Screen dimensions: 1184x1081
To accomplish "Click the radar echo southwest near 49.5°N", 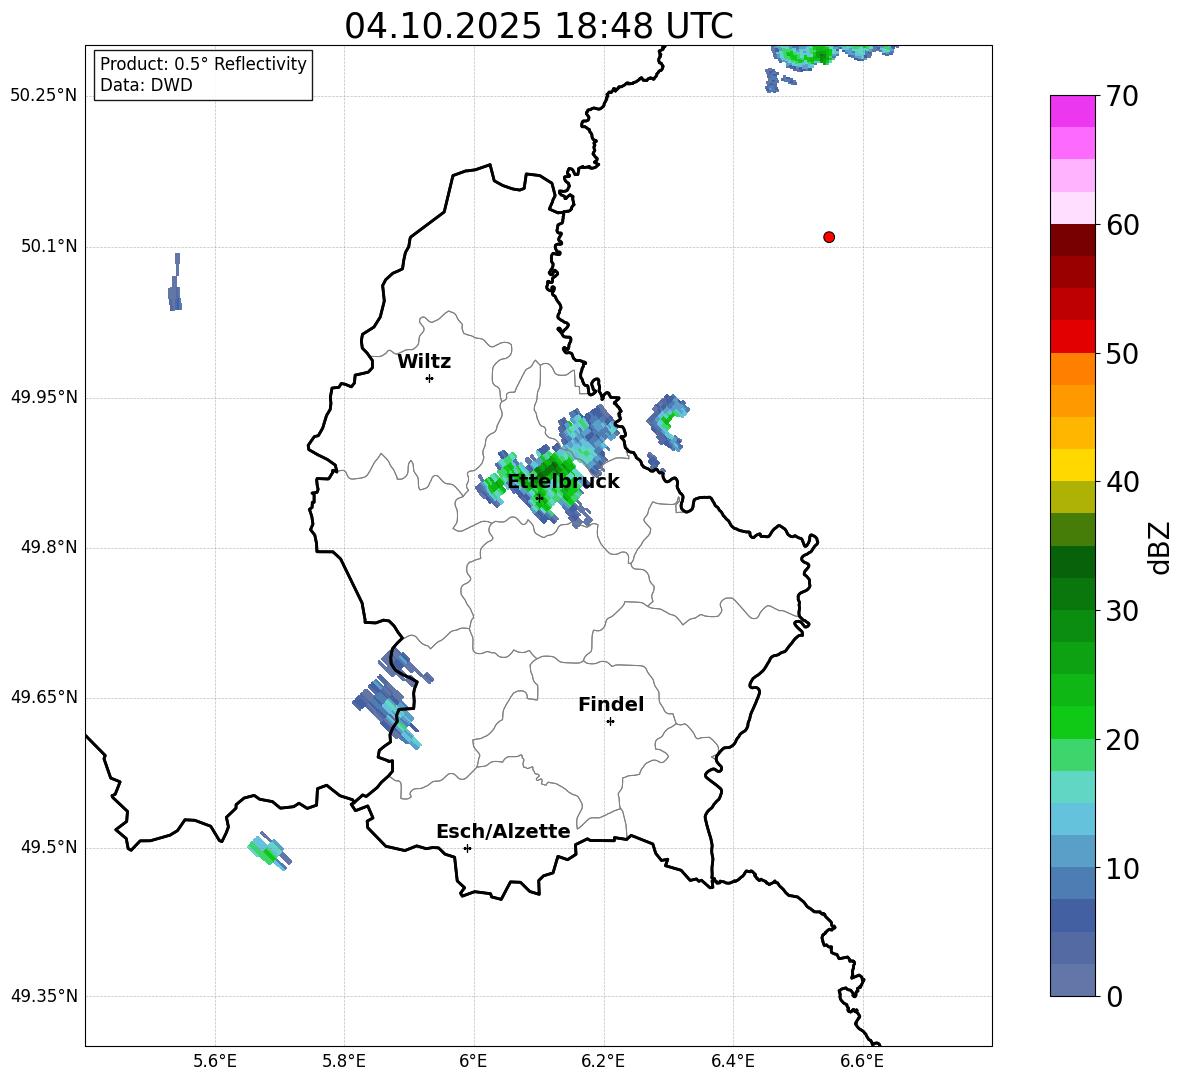I will tap(270, 852).
